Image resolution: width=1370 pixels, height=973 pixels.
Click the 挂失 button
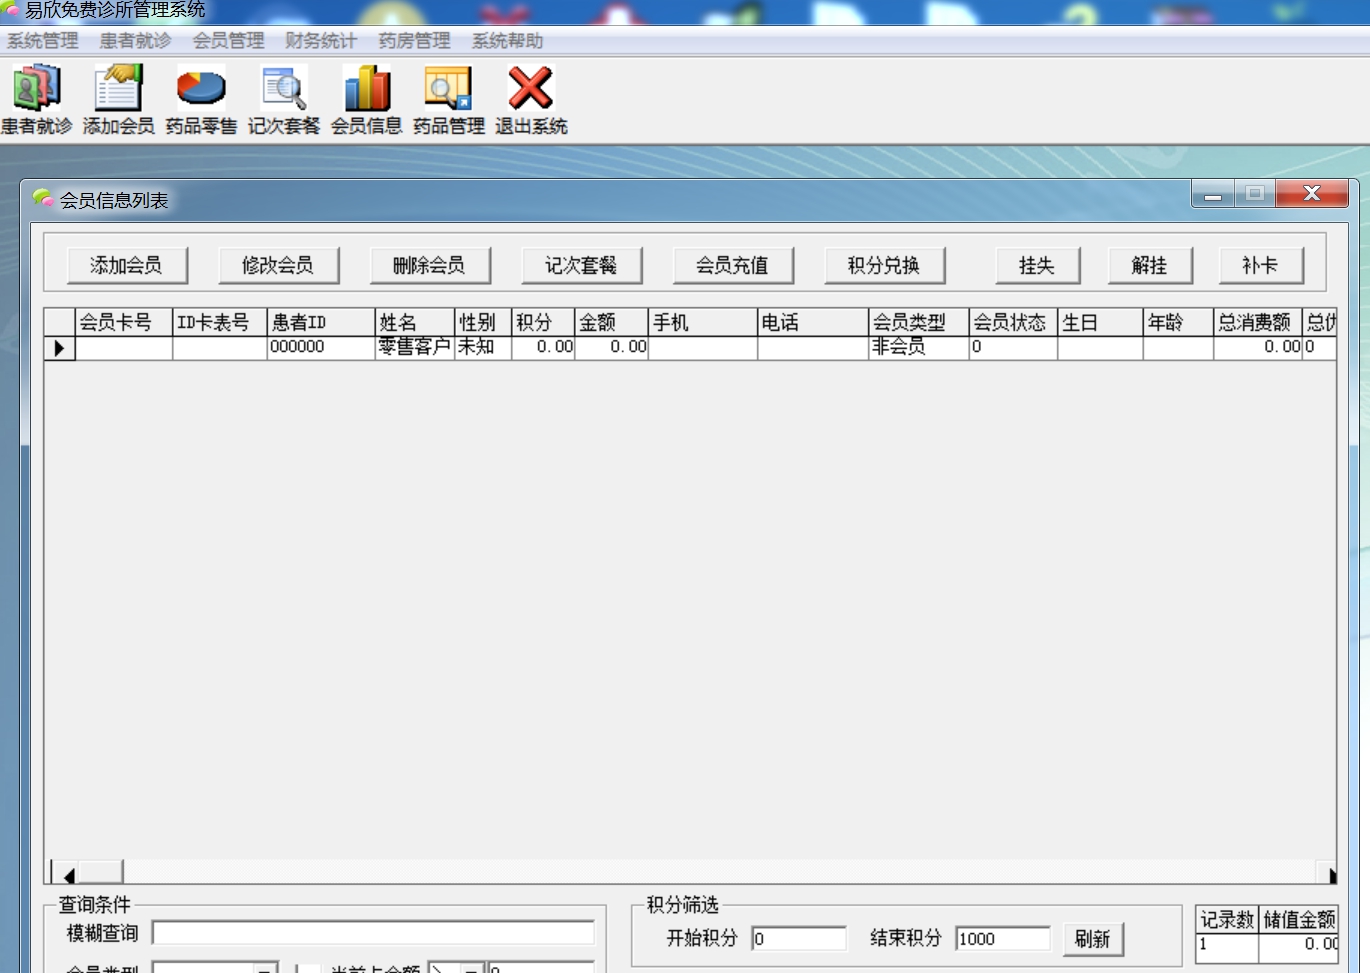point(1037,264)
